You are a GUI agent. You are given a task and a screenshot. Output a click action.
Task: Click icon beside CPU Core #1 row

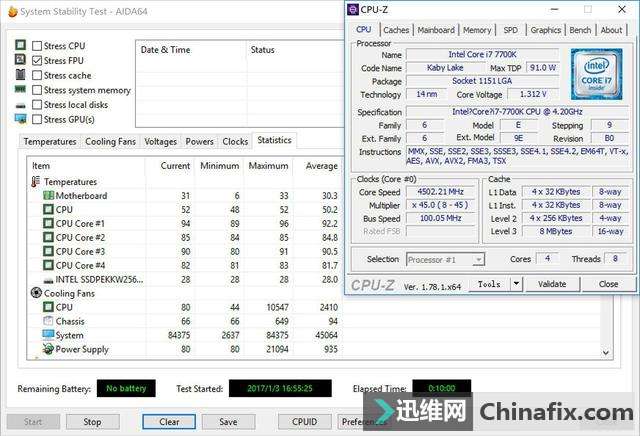tap(49, 223)
